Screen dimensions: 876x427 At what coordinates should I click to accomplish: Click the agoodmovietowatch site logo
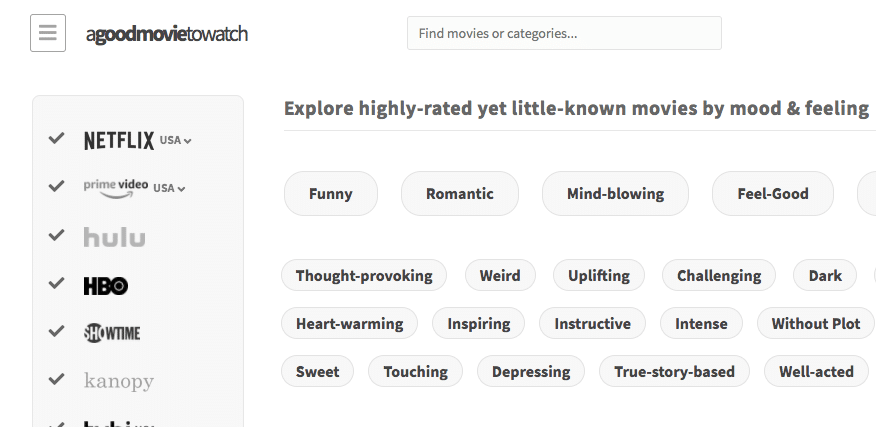(167, 34)
